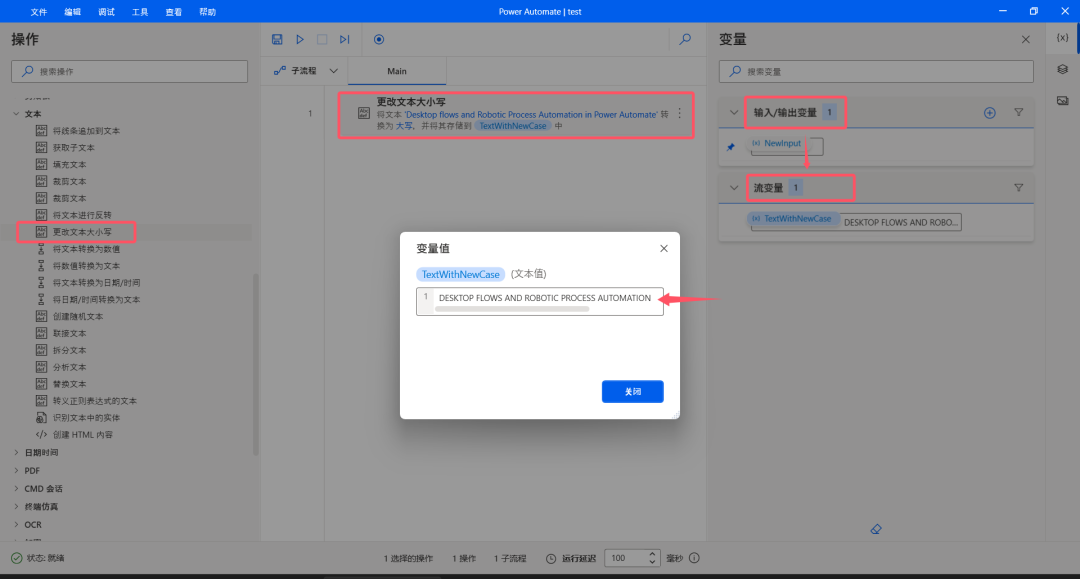
Task: Click the icon of 创建 HTML 内容
Action: [x=41, y=434]
